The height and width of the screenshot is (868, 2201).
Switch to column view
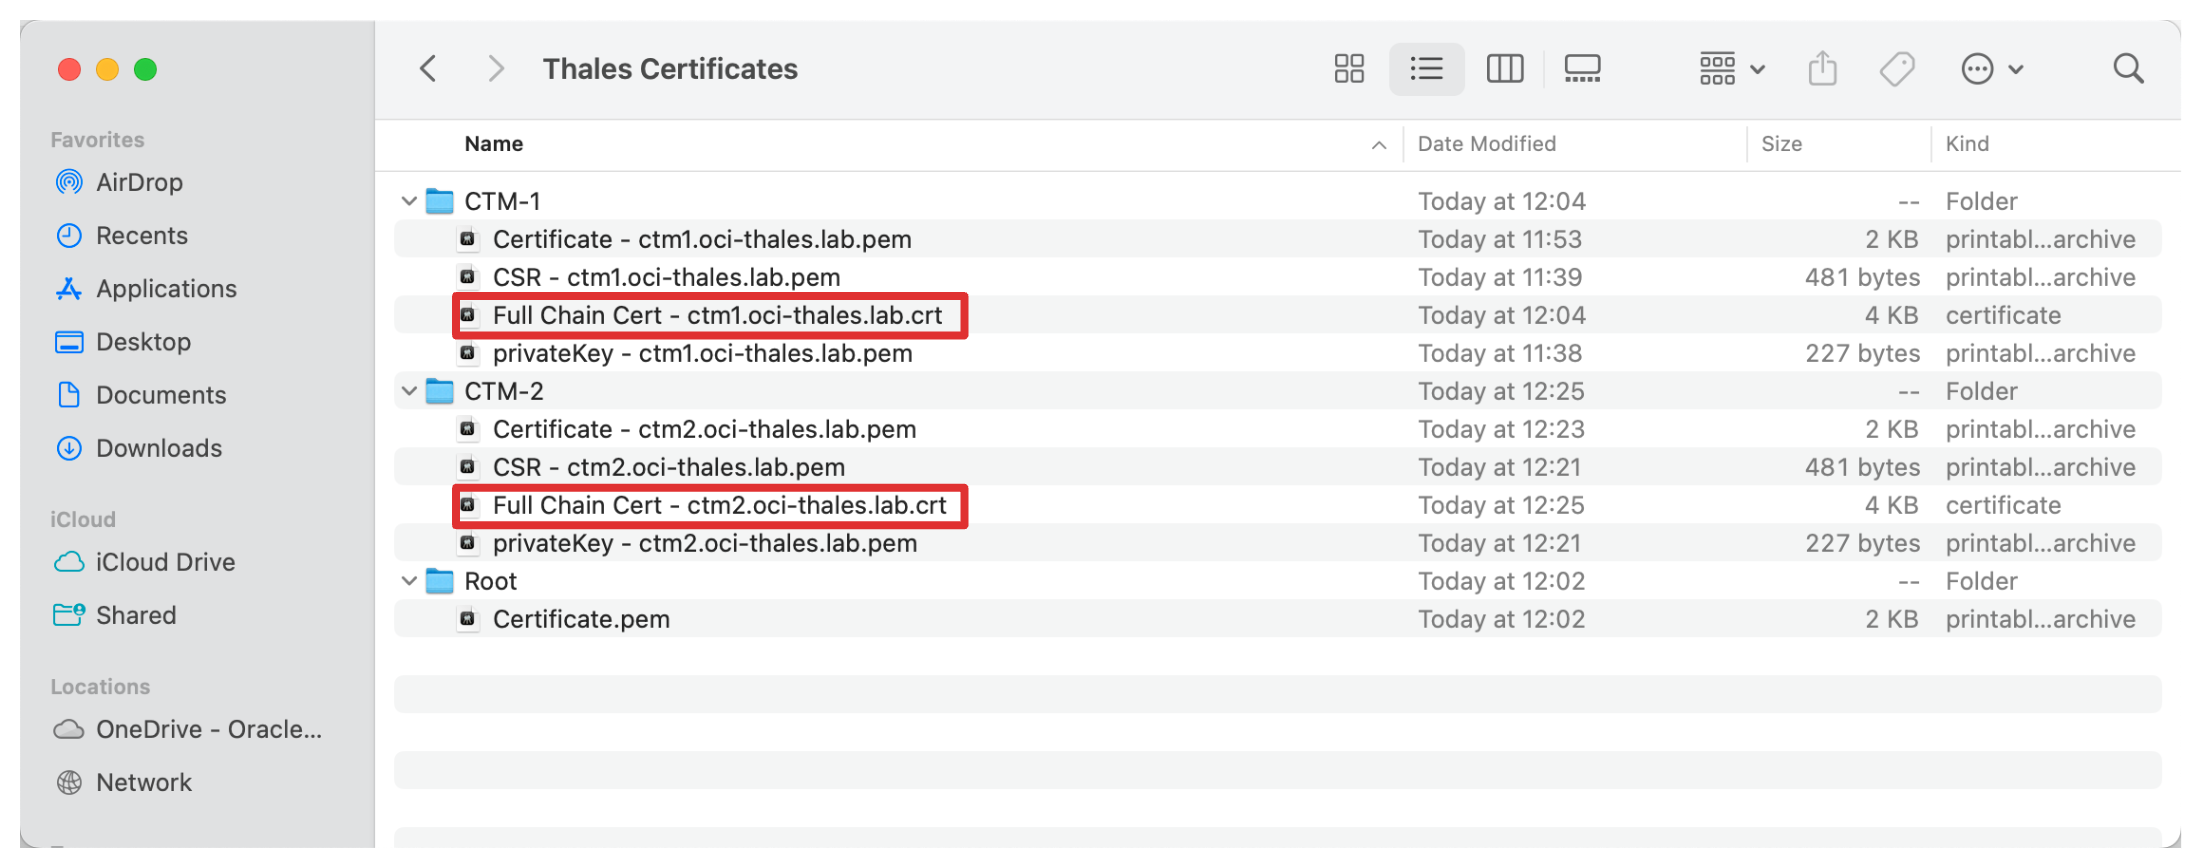1504,69
